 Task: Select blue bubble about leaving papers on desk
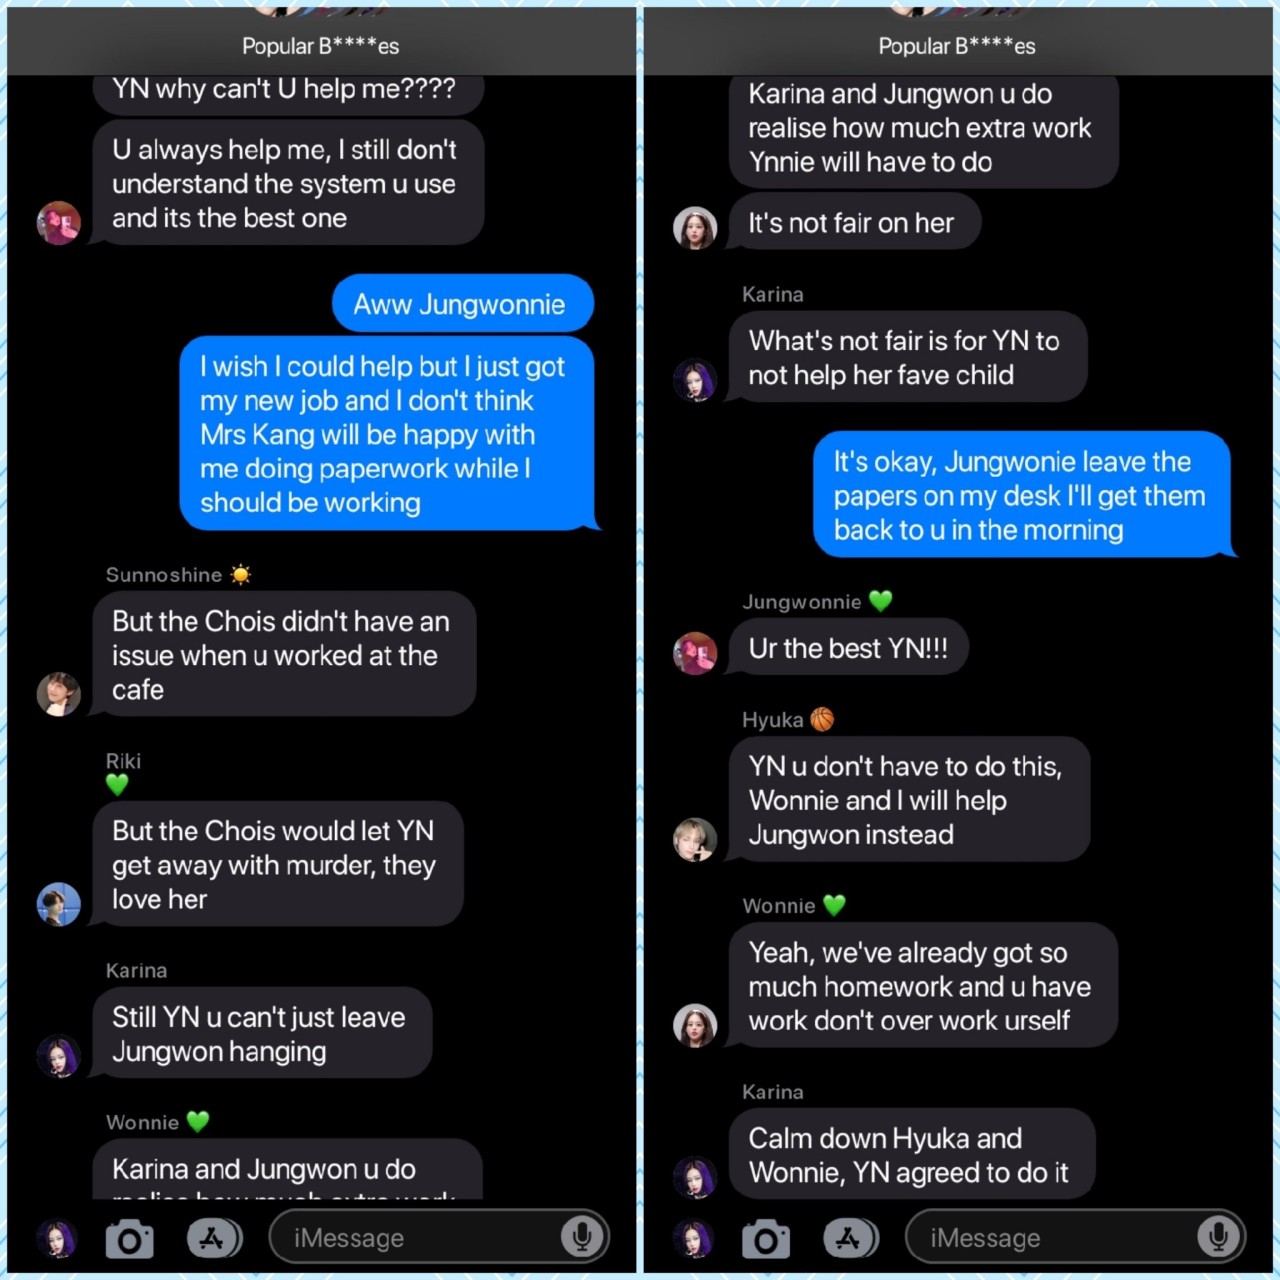tap(1024, 495)
